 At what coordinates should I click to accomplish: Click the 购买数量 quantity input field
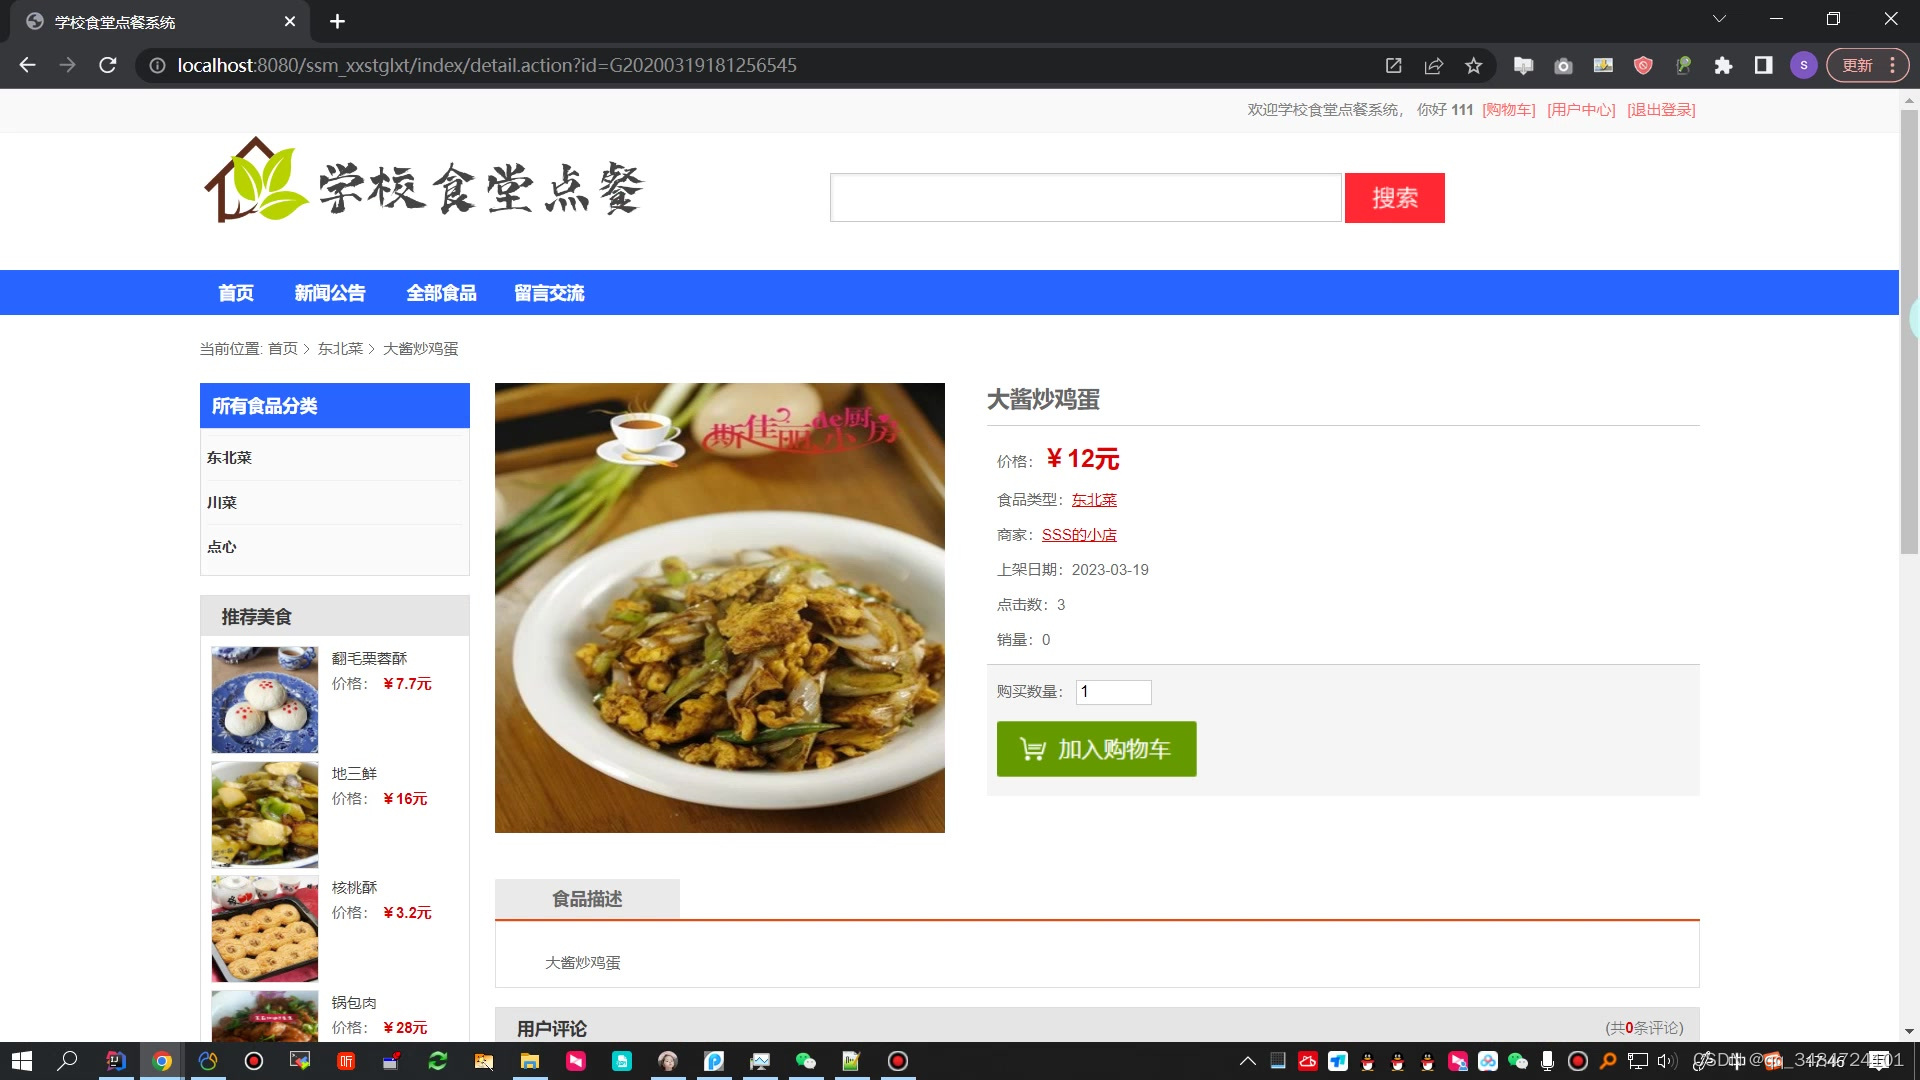point(1113,692)
